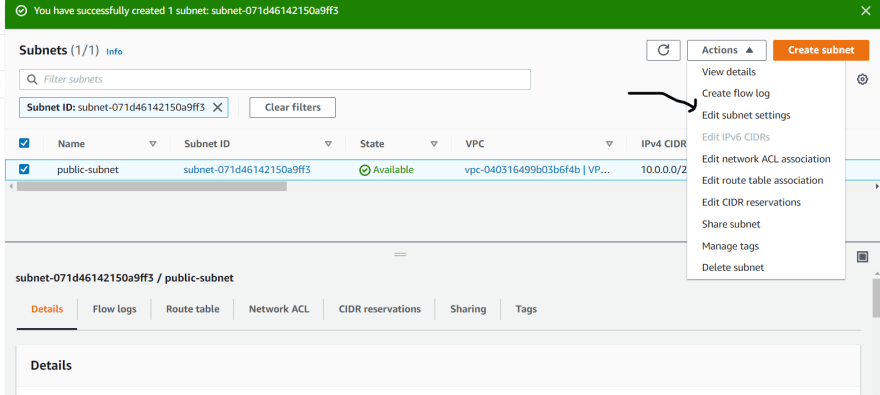Image resolution: width=880 pixels, height=395 pixels.
Task: Remove the Subnet ID filter chip
Action: pos(217,107)
